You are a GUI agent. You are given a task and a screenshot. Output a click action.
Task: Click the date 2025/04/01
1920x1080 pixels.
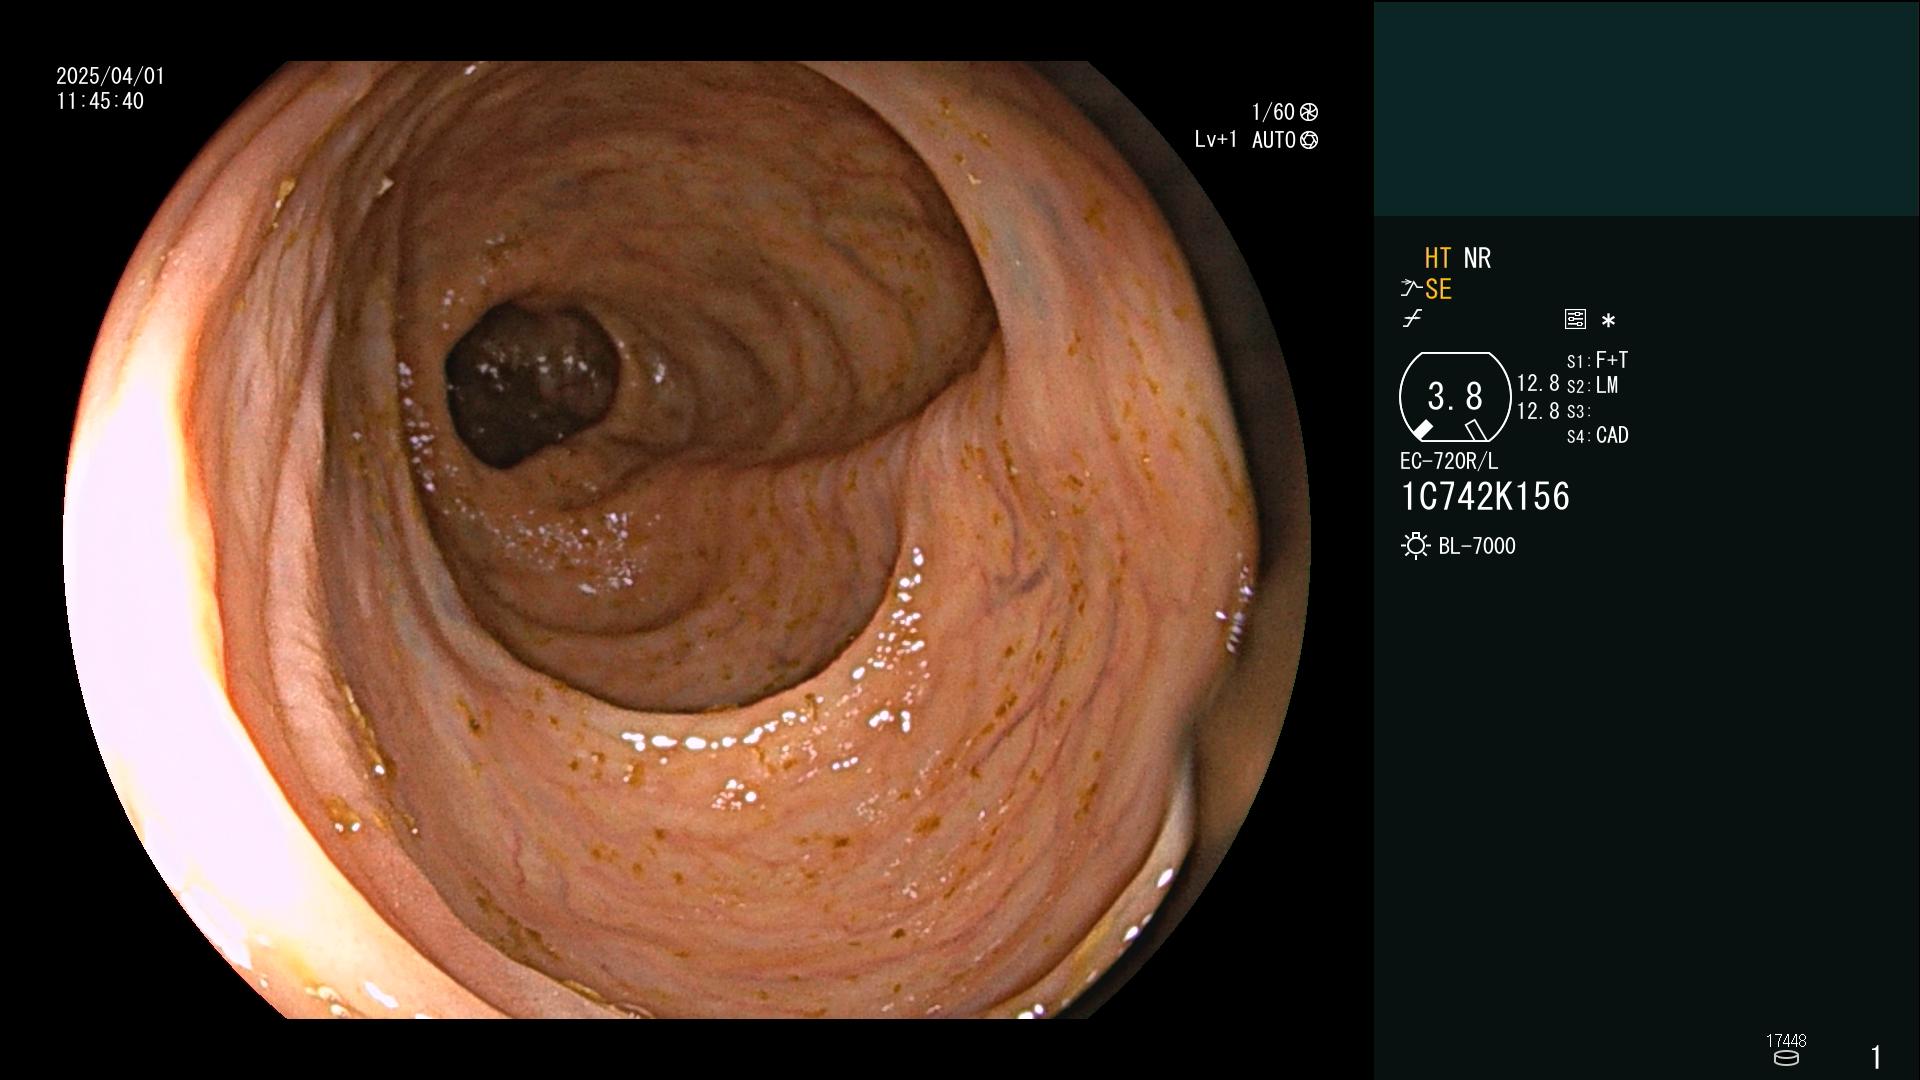[x=111, y=76]
